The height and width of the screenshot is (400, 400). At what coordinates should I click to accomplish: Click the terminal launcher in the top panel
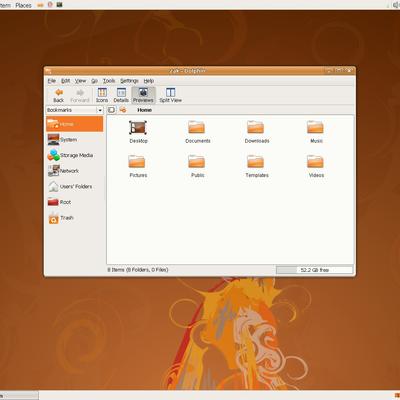point(59,5)
